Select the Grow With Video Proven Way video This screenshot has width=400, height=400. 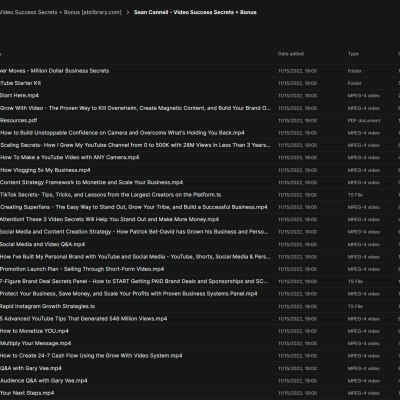click(135, 108)
